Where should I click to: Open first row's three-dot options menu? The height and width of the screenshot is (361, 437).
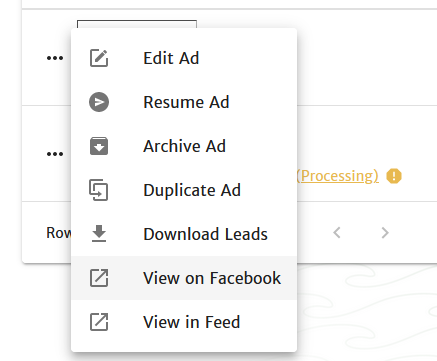click(x=55, y=58)
